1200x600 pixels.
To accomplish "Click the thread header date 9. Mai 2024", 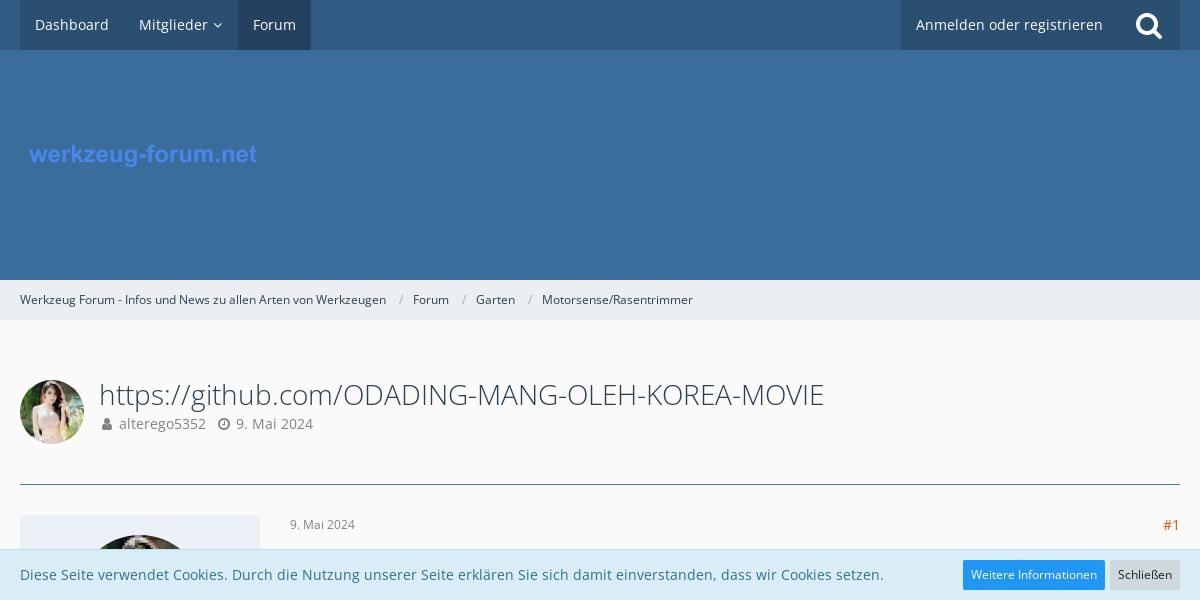I will (274, 424).
